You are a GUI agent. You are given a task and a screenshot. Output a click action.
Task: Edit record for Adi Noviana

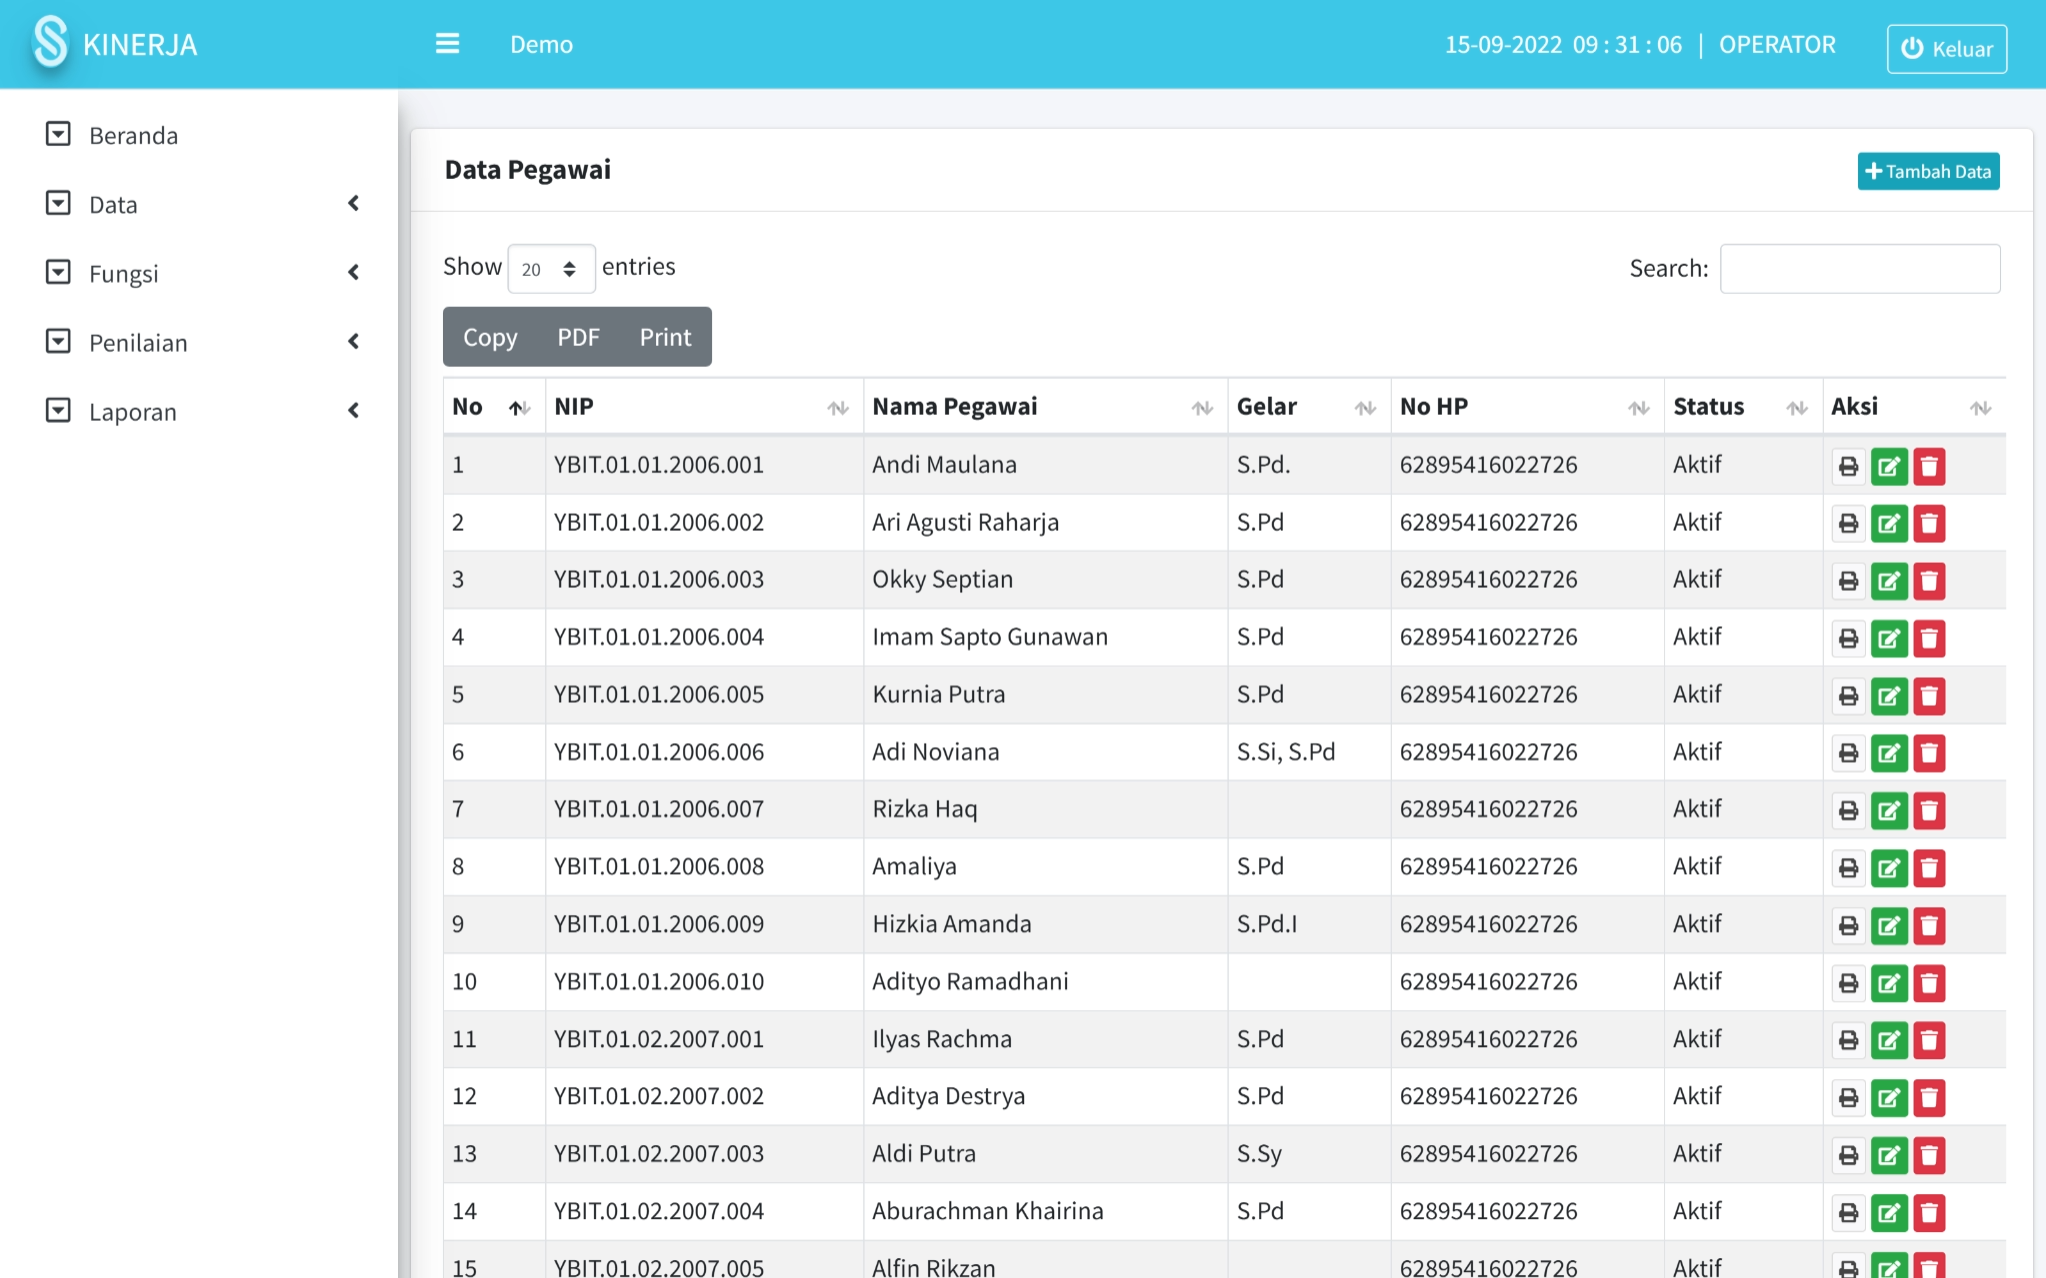point(1889,753)
